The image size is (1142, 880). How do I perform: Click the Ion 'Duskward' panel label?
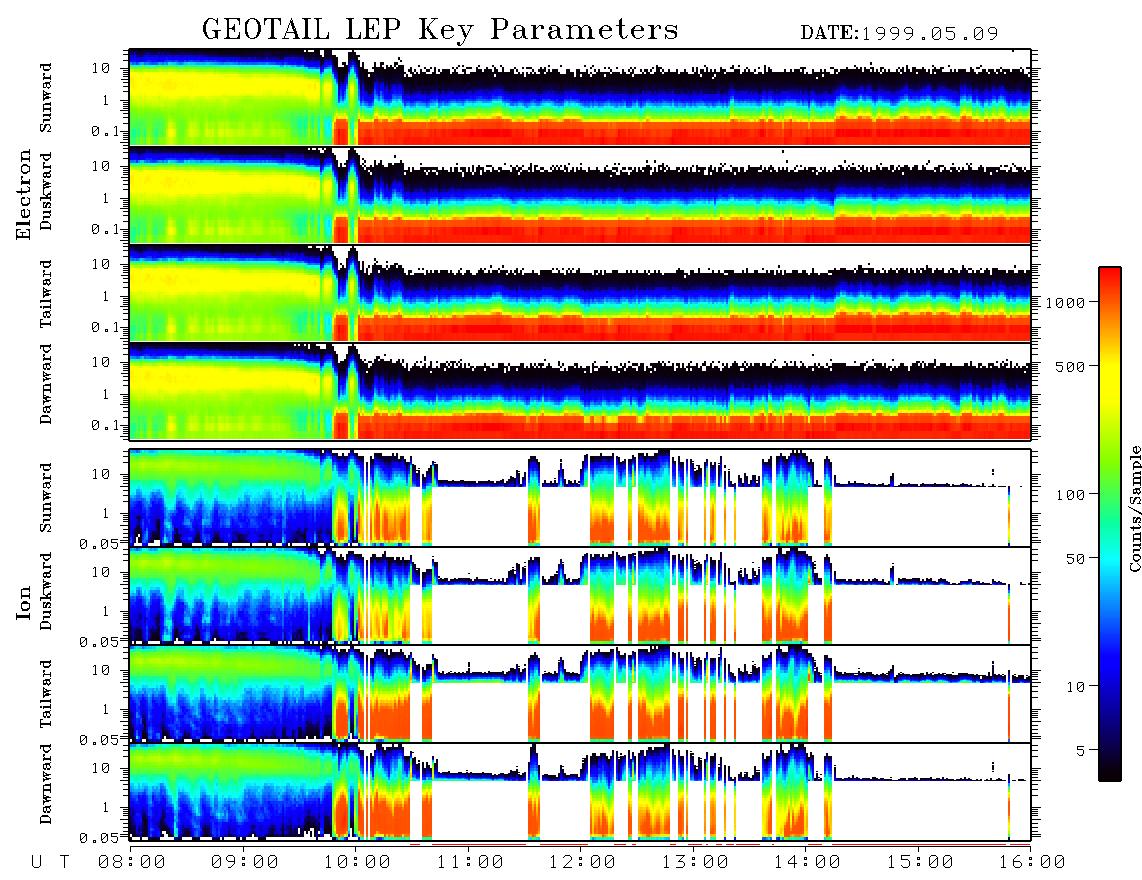tap(46, 591)
